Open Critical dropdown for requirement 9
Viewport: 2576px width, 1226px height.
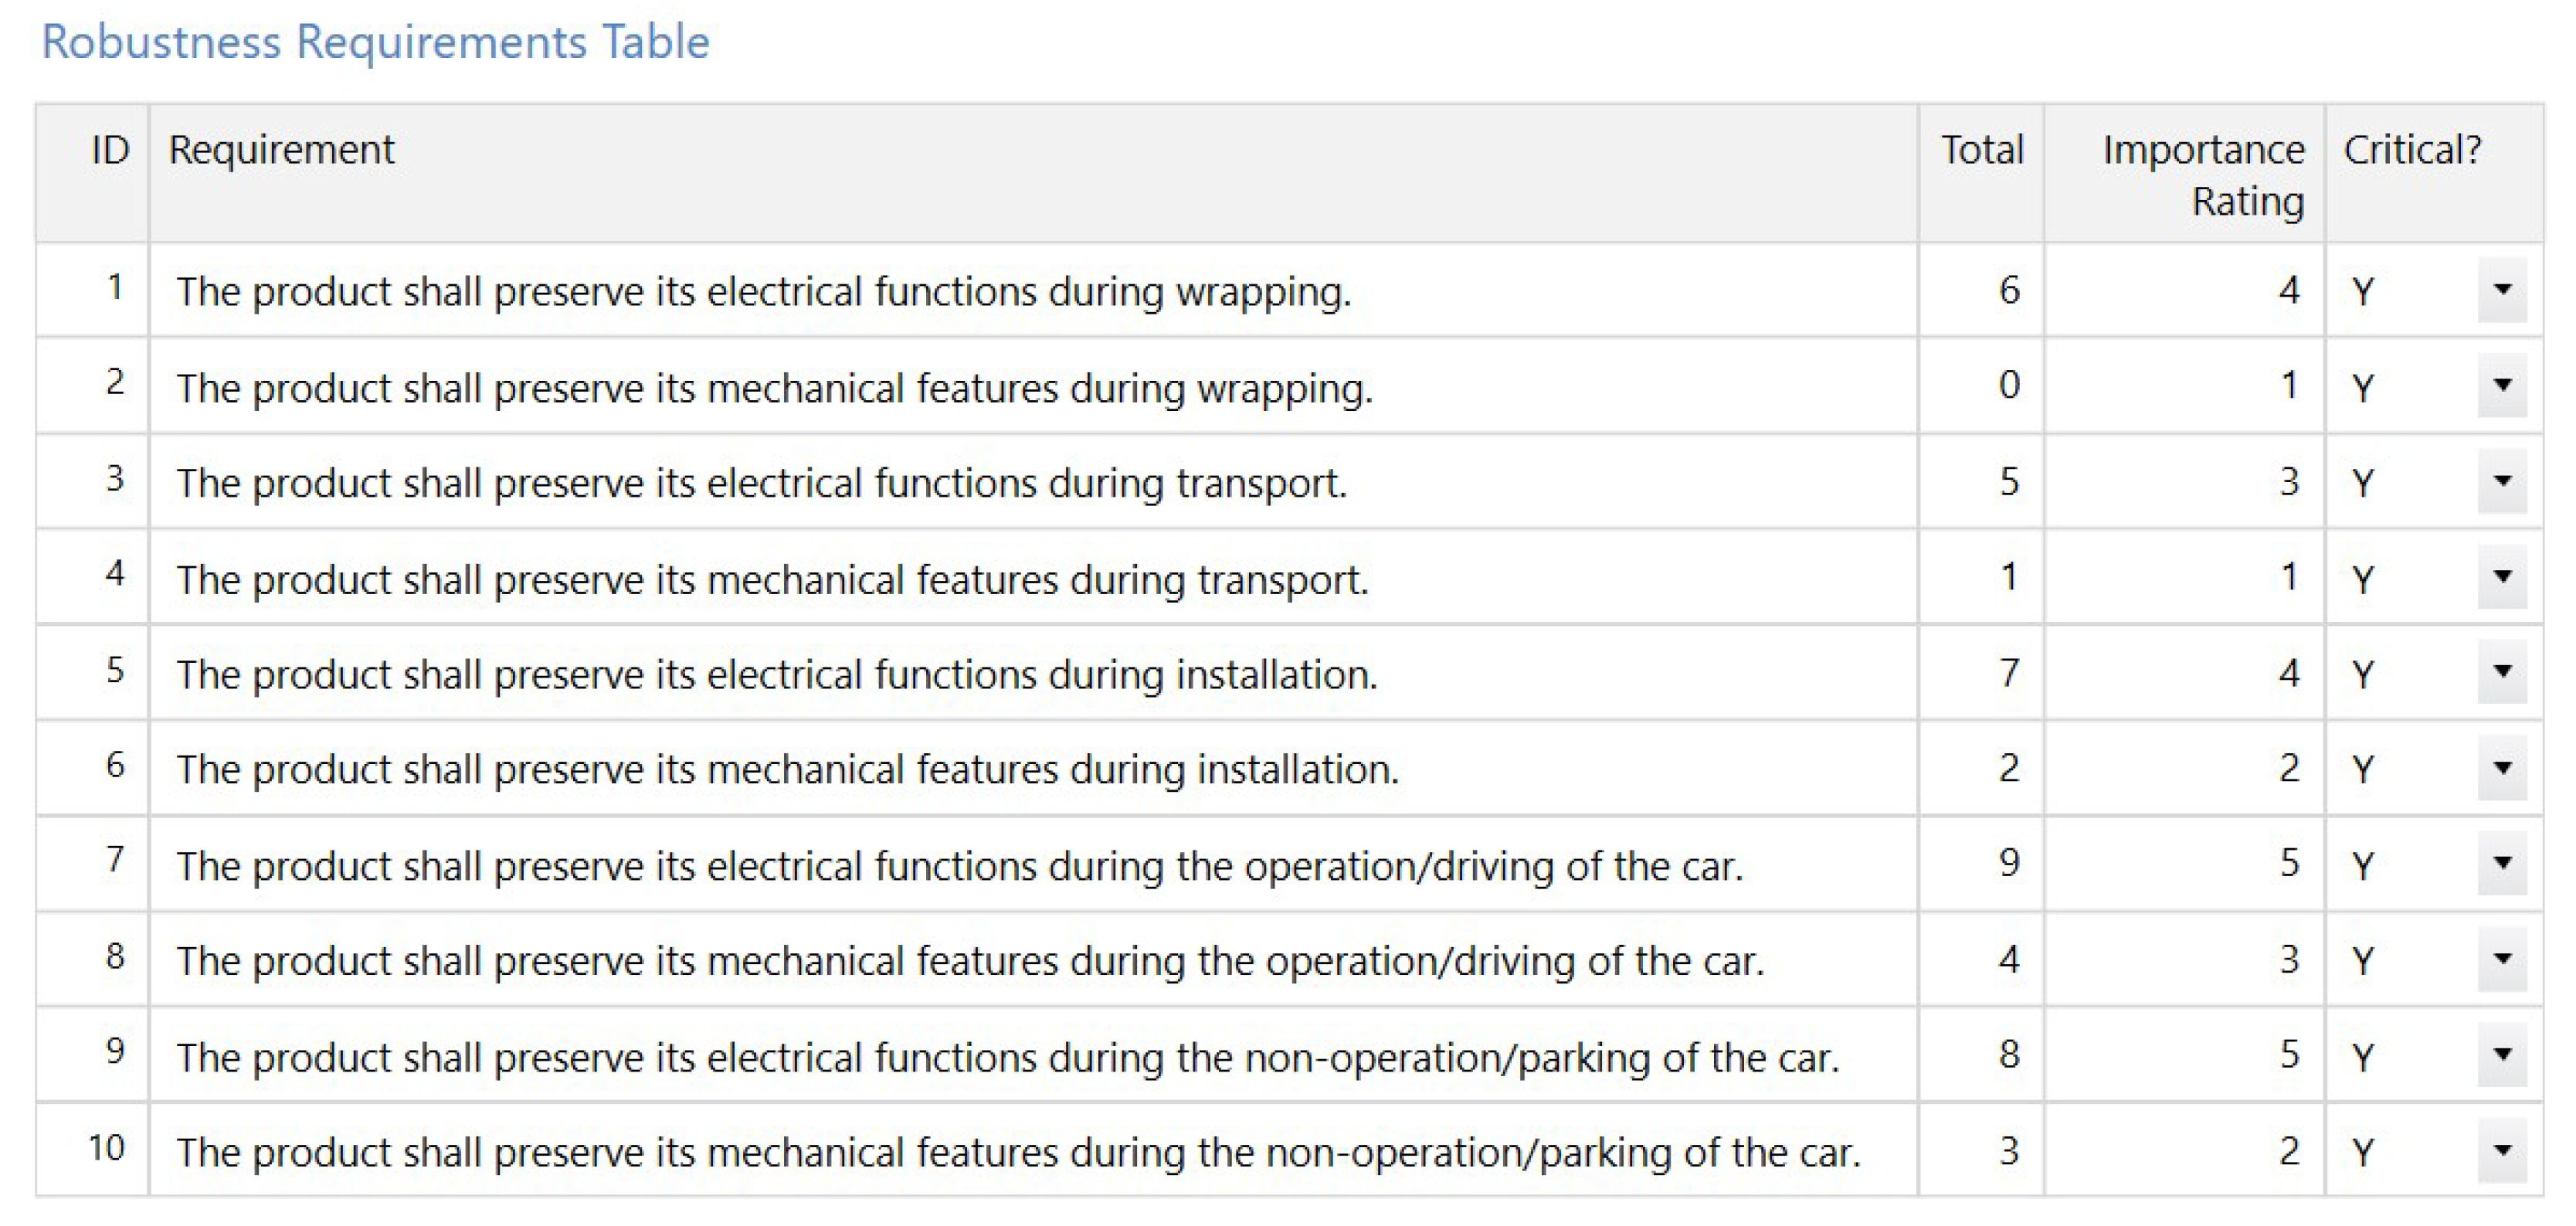point(2501,1055)
